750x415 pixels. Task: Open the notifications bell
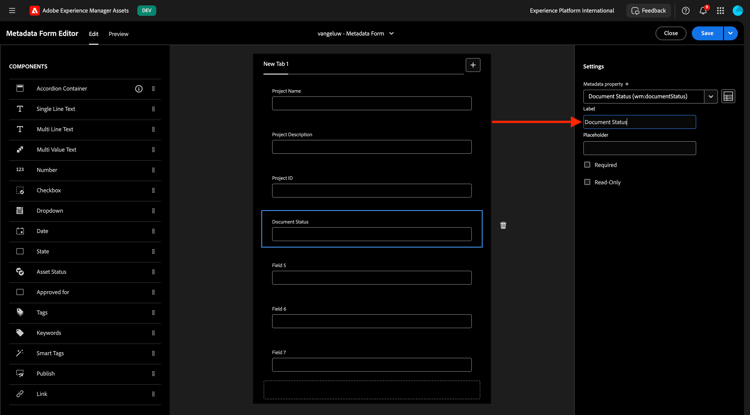tap(703, 11)
